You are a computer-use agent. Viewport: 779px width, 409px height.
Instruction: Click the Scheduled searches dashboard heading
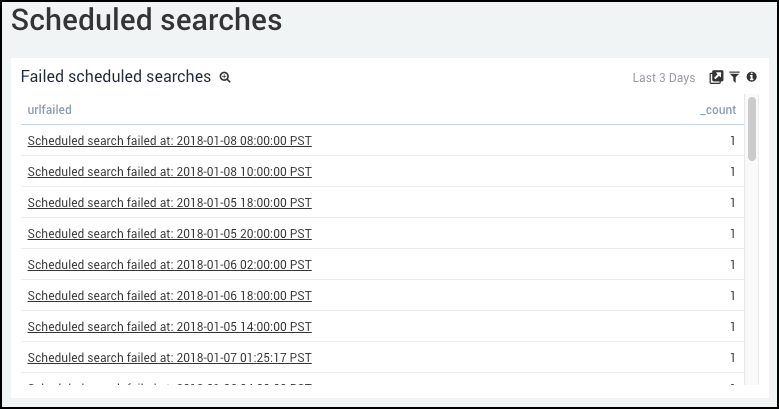[x=146, y=20]
